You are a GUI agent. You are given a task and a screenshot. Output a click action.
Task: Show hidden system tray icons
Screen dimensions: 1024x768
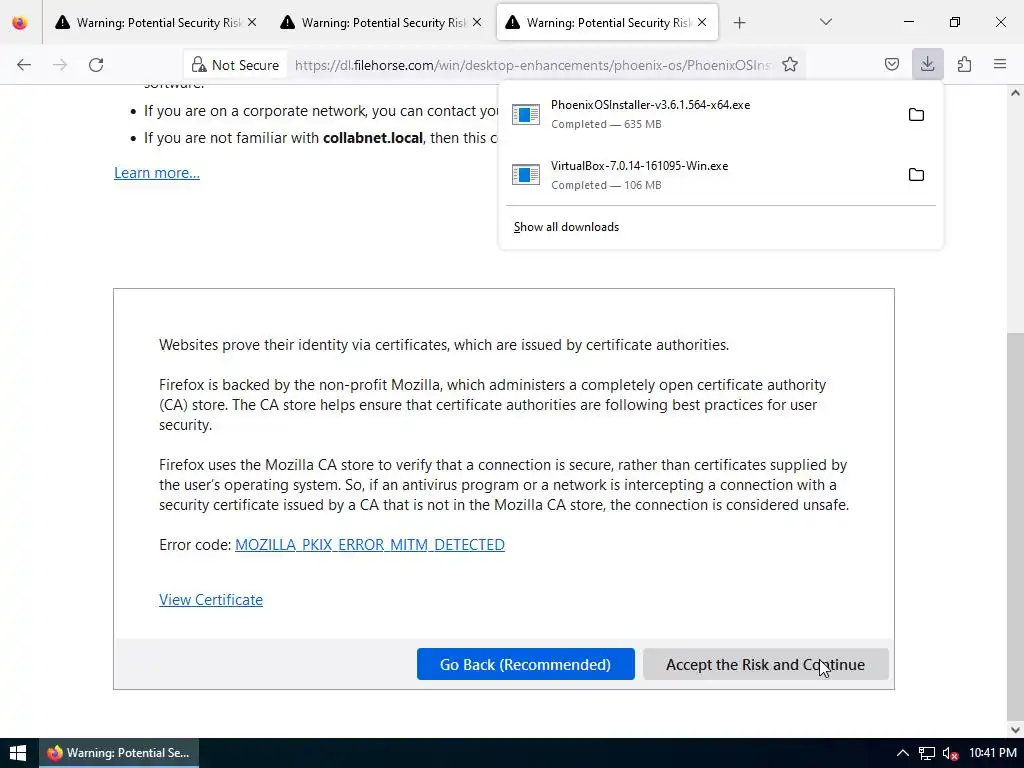pyautogui.click(x=903, y=753)
